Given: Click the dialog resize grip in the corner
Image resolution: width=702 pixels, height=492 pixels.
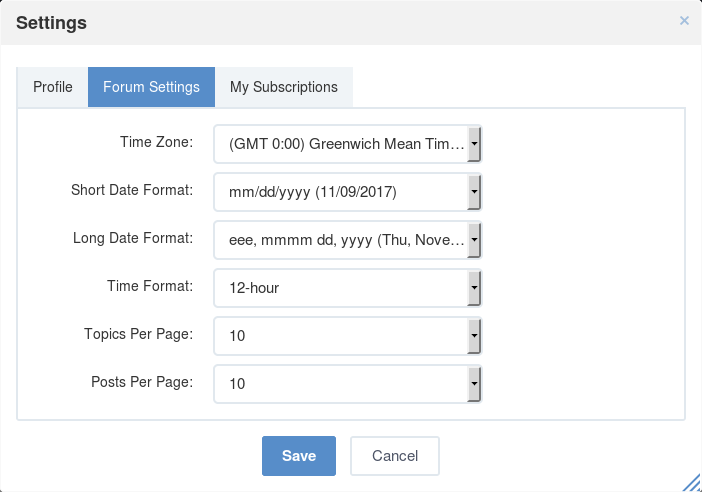Looking at the screenshot, I should pyautogui.click(x=692, y=483).
